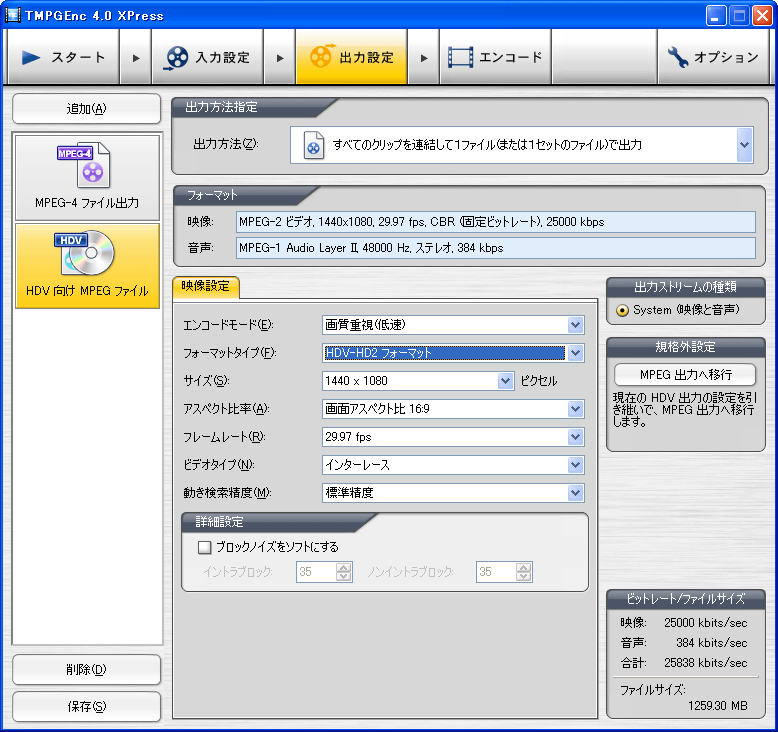Open the 入力設定 input settings stage
Viewport: 778px width, 732px height.
[207, 57]
